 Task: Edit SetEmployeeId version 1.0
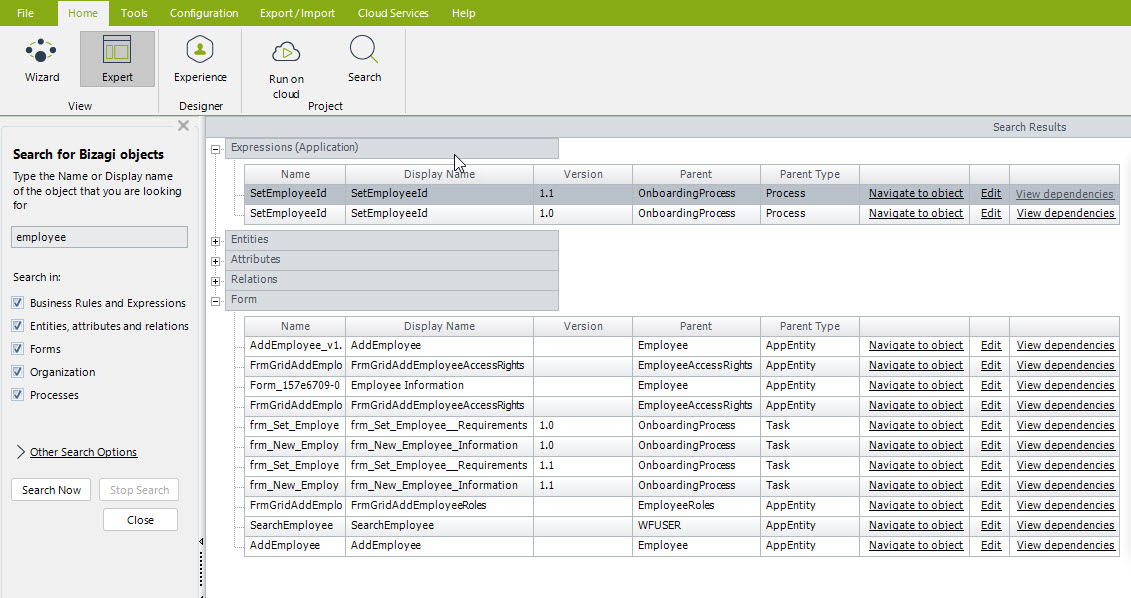990,214
